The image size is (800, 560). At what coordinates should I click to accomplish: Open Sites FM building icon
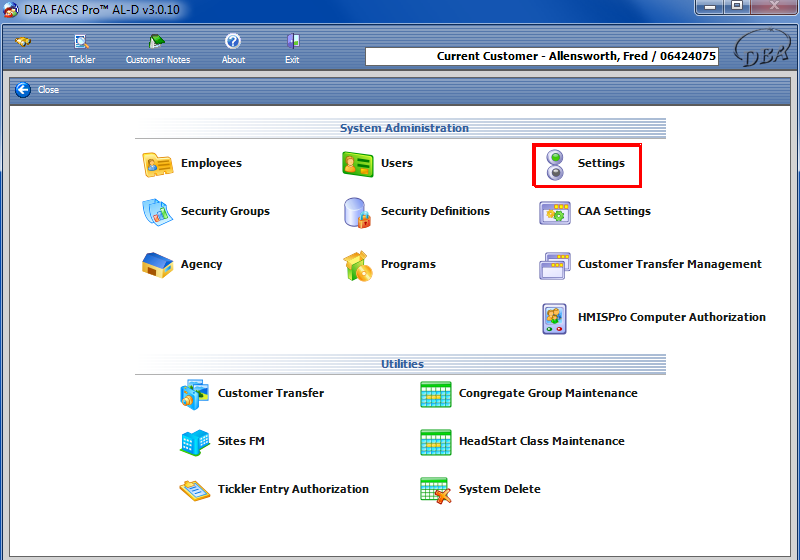pyautogui.click(x=195, y=442)
